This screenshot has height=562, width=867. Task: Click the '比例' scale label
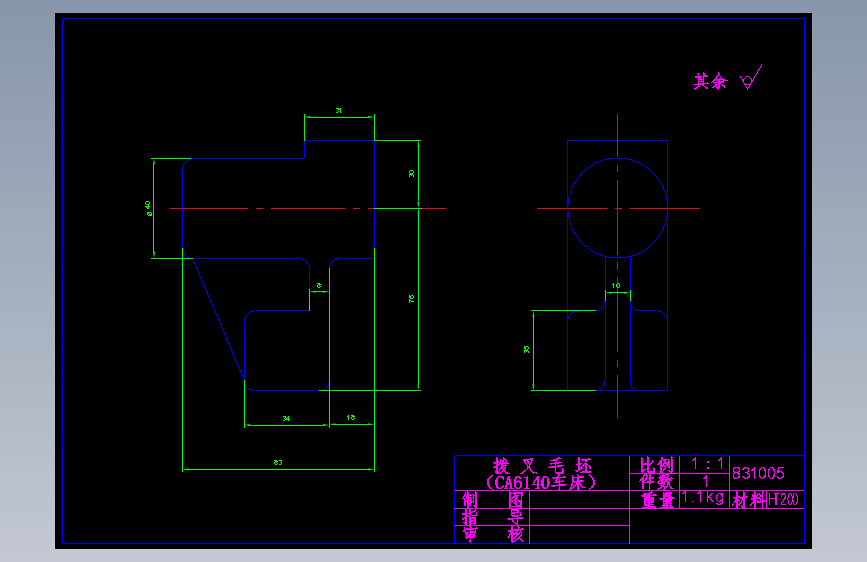[656, 465]
